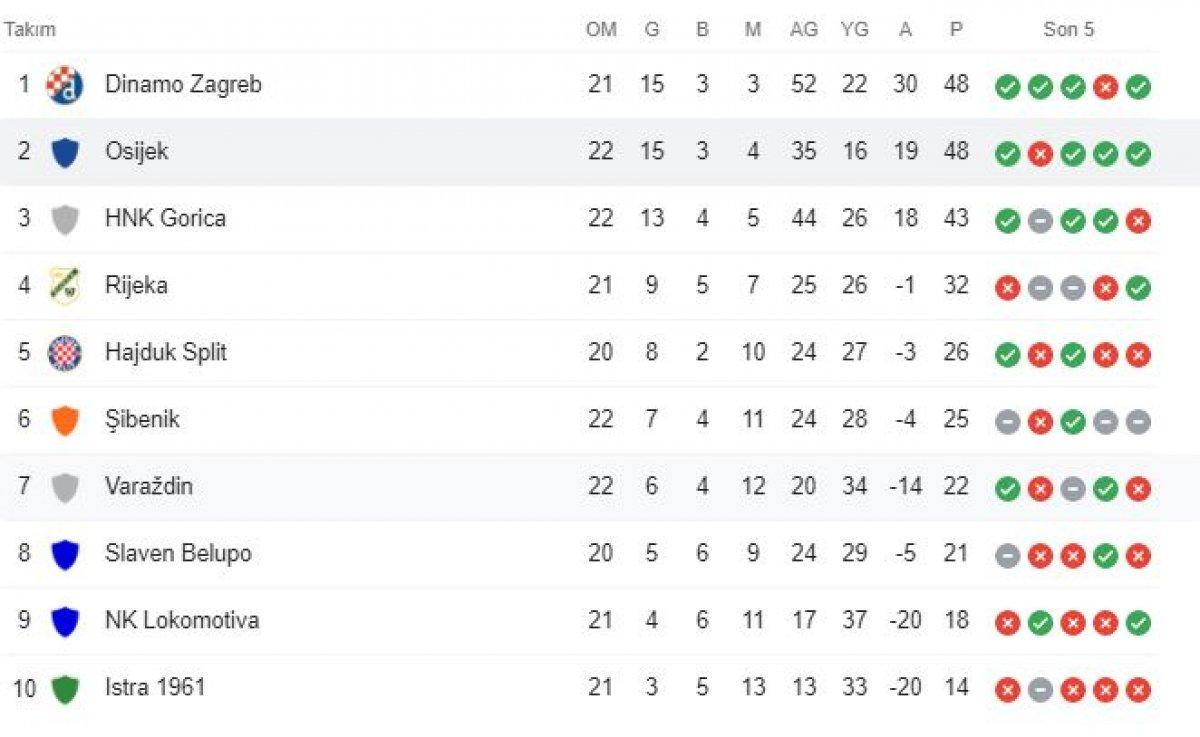Viewport: 1200px width, 737px height.
Task: Open the Dinamo Zagreb team link
Action: click(x=183, y=85)
